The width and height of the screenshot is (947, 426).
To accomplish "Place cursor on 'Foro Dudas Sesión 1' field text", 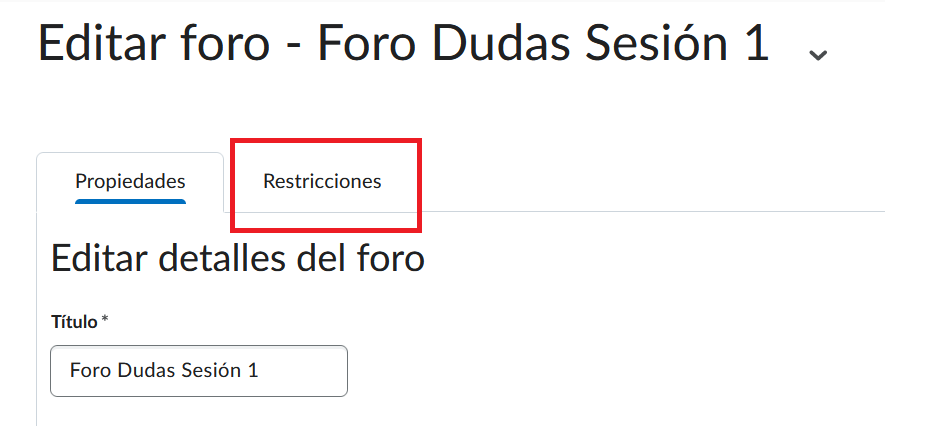I will pos(164,371).
